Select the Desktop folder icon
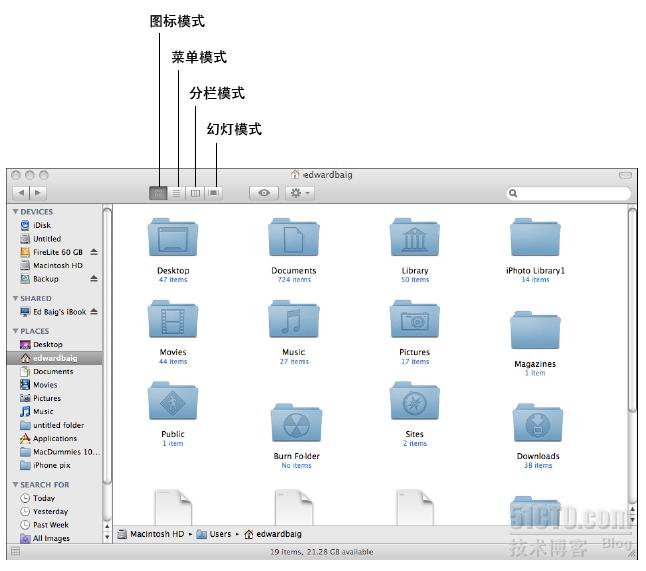Viewport: 646px width, 571px height. (173, 237)
